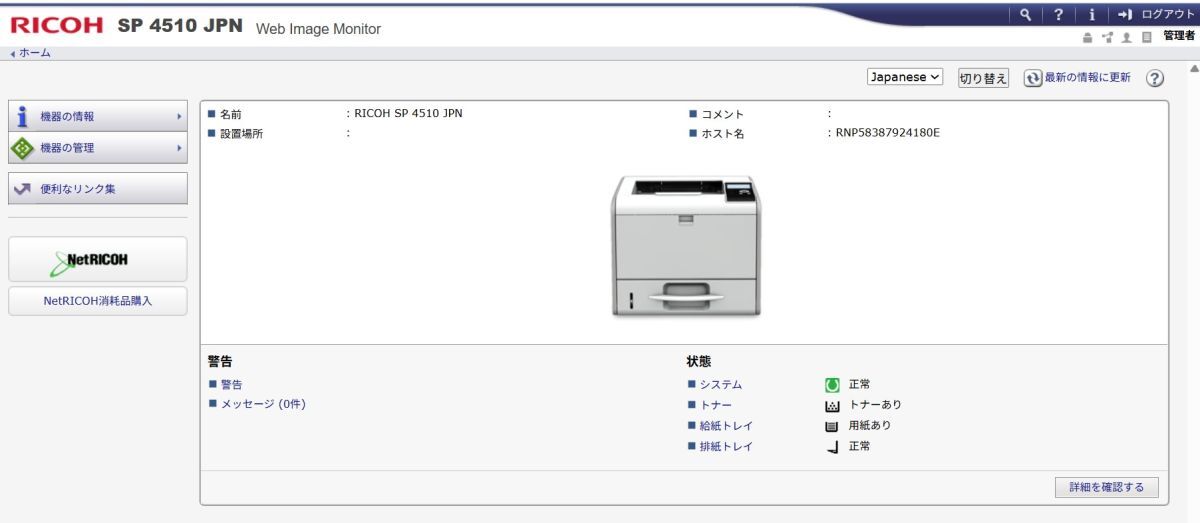Open the header info 'i' icon
1200x523 pixels.
coord(1092,14)
